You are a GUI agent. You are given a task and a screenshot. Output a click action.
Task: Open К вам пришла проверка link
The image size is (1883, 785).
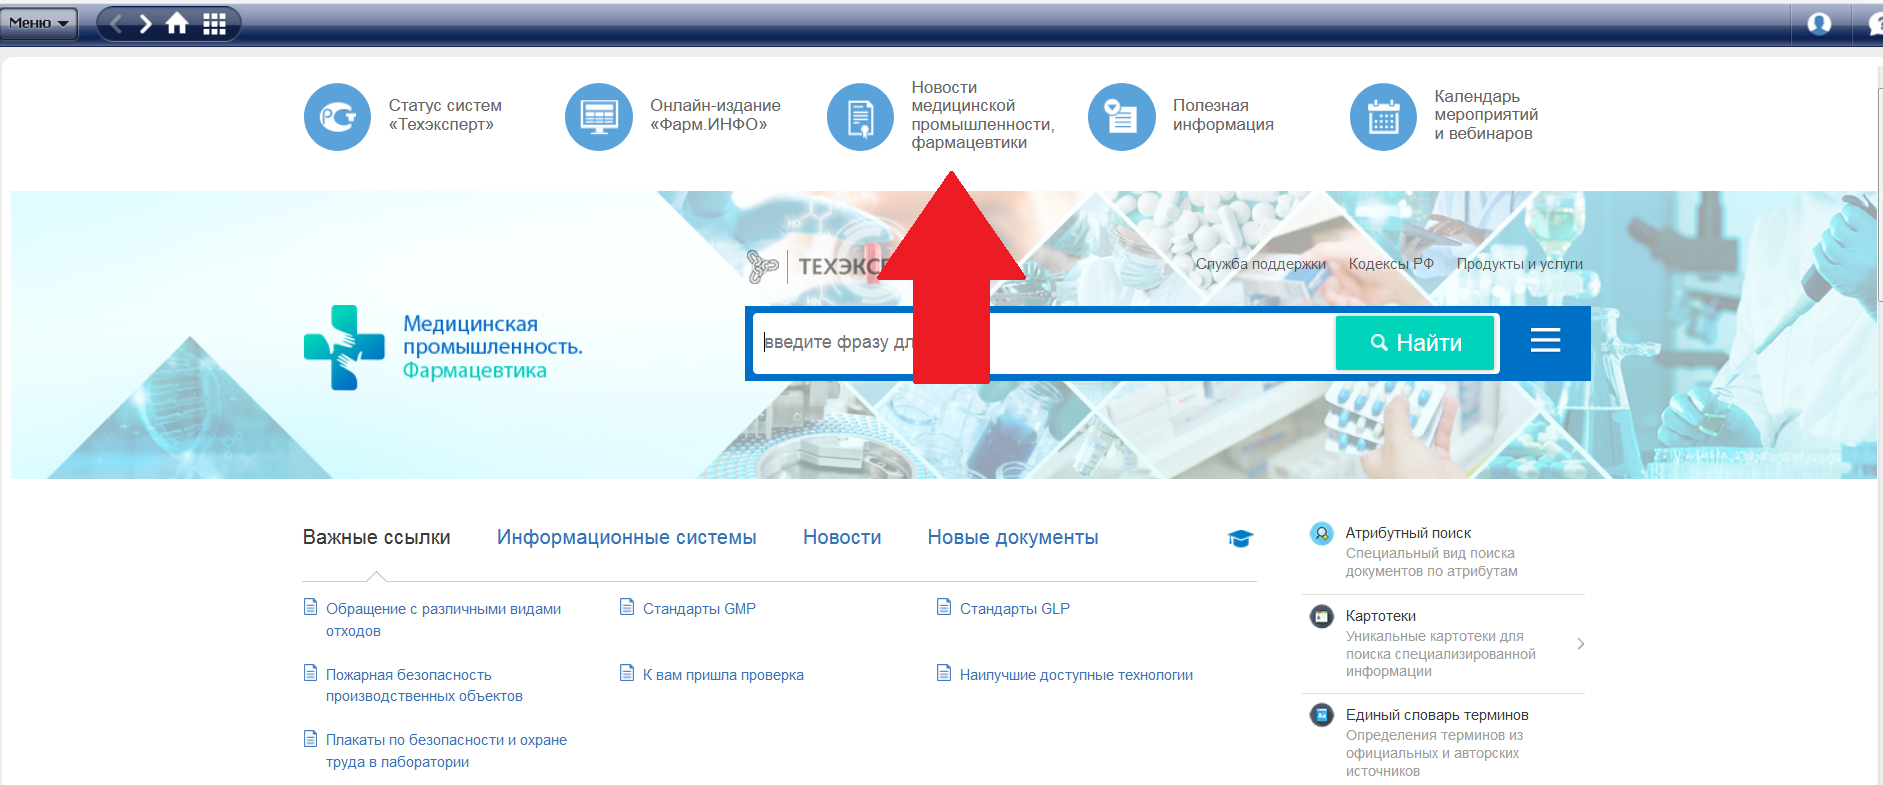tap(723, 675)
